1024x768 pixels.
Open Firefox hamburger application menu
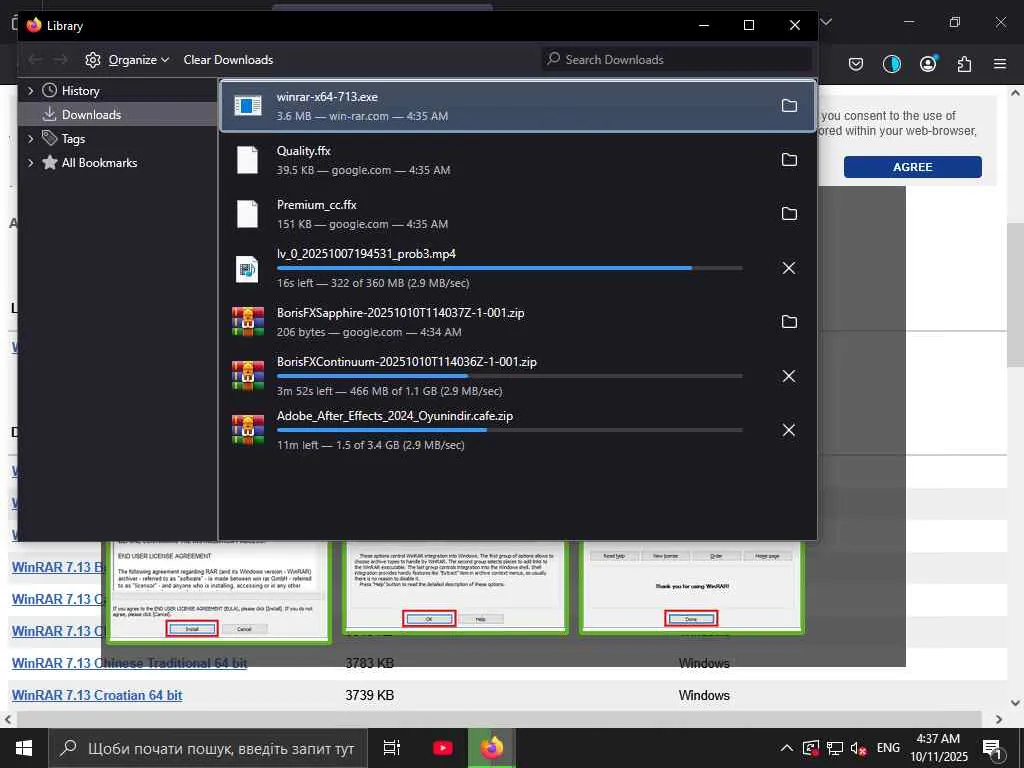click(1000, 64)
